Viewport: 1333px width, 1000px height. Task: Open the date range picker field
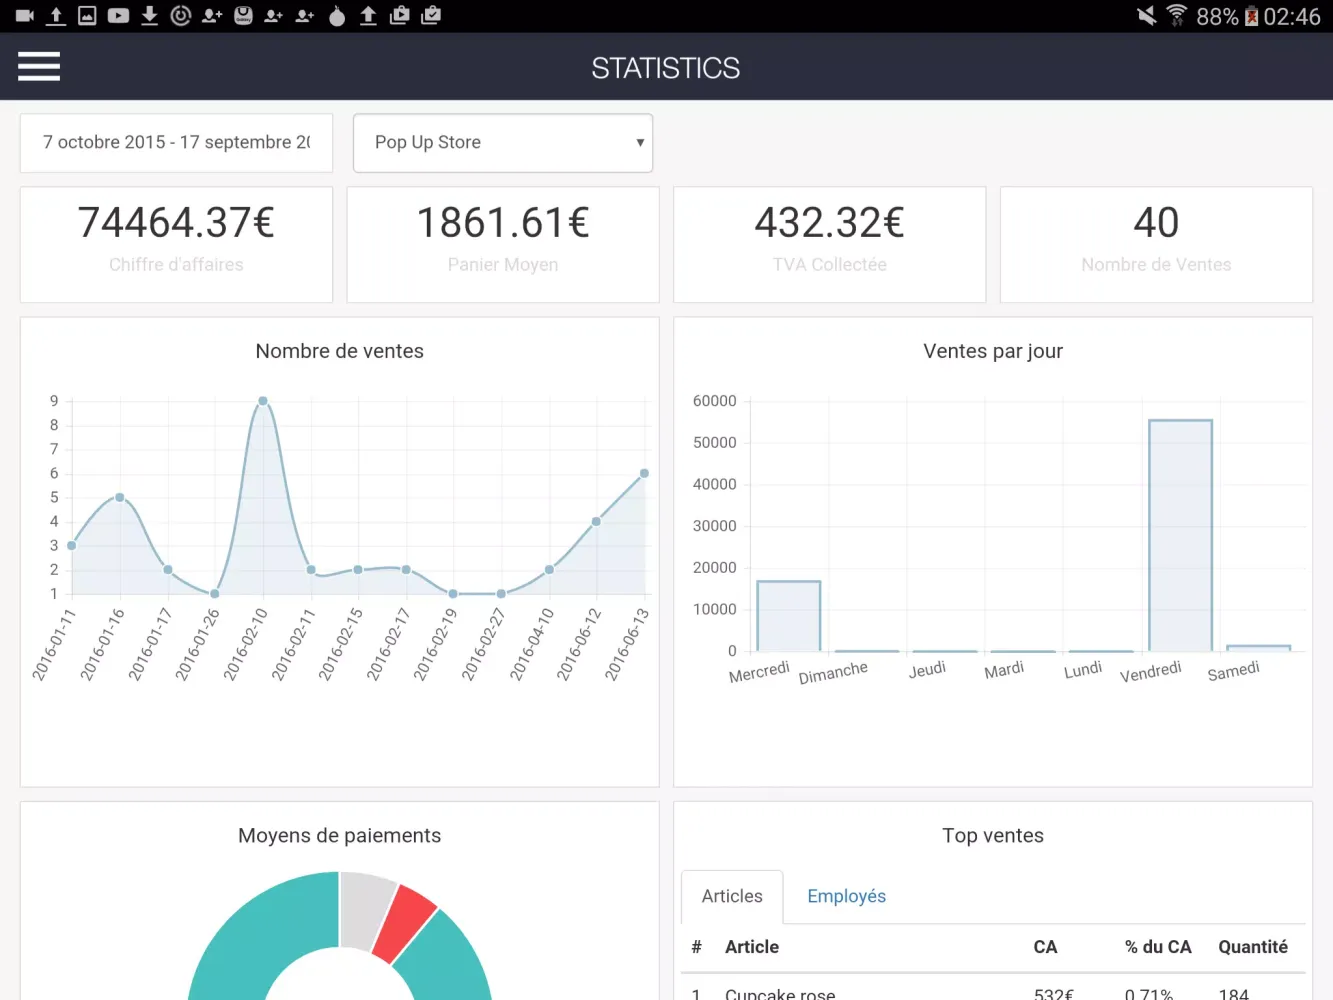point(176,143)
